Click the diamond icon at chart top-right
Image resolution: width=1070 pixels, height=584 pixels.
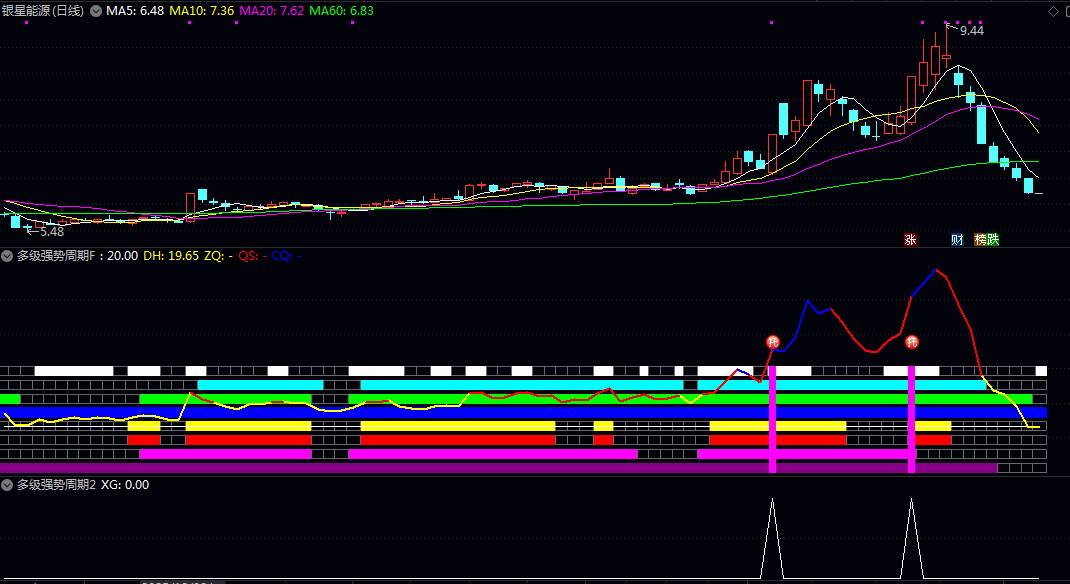tap(1051, 11)
